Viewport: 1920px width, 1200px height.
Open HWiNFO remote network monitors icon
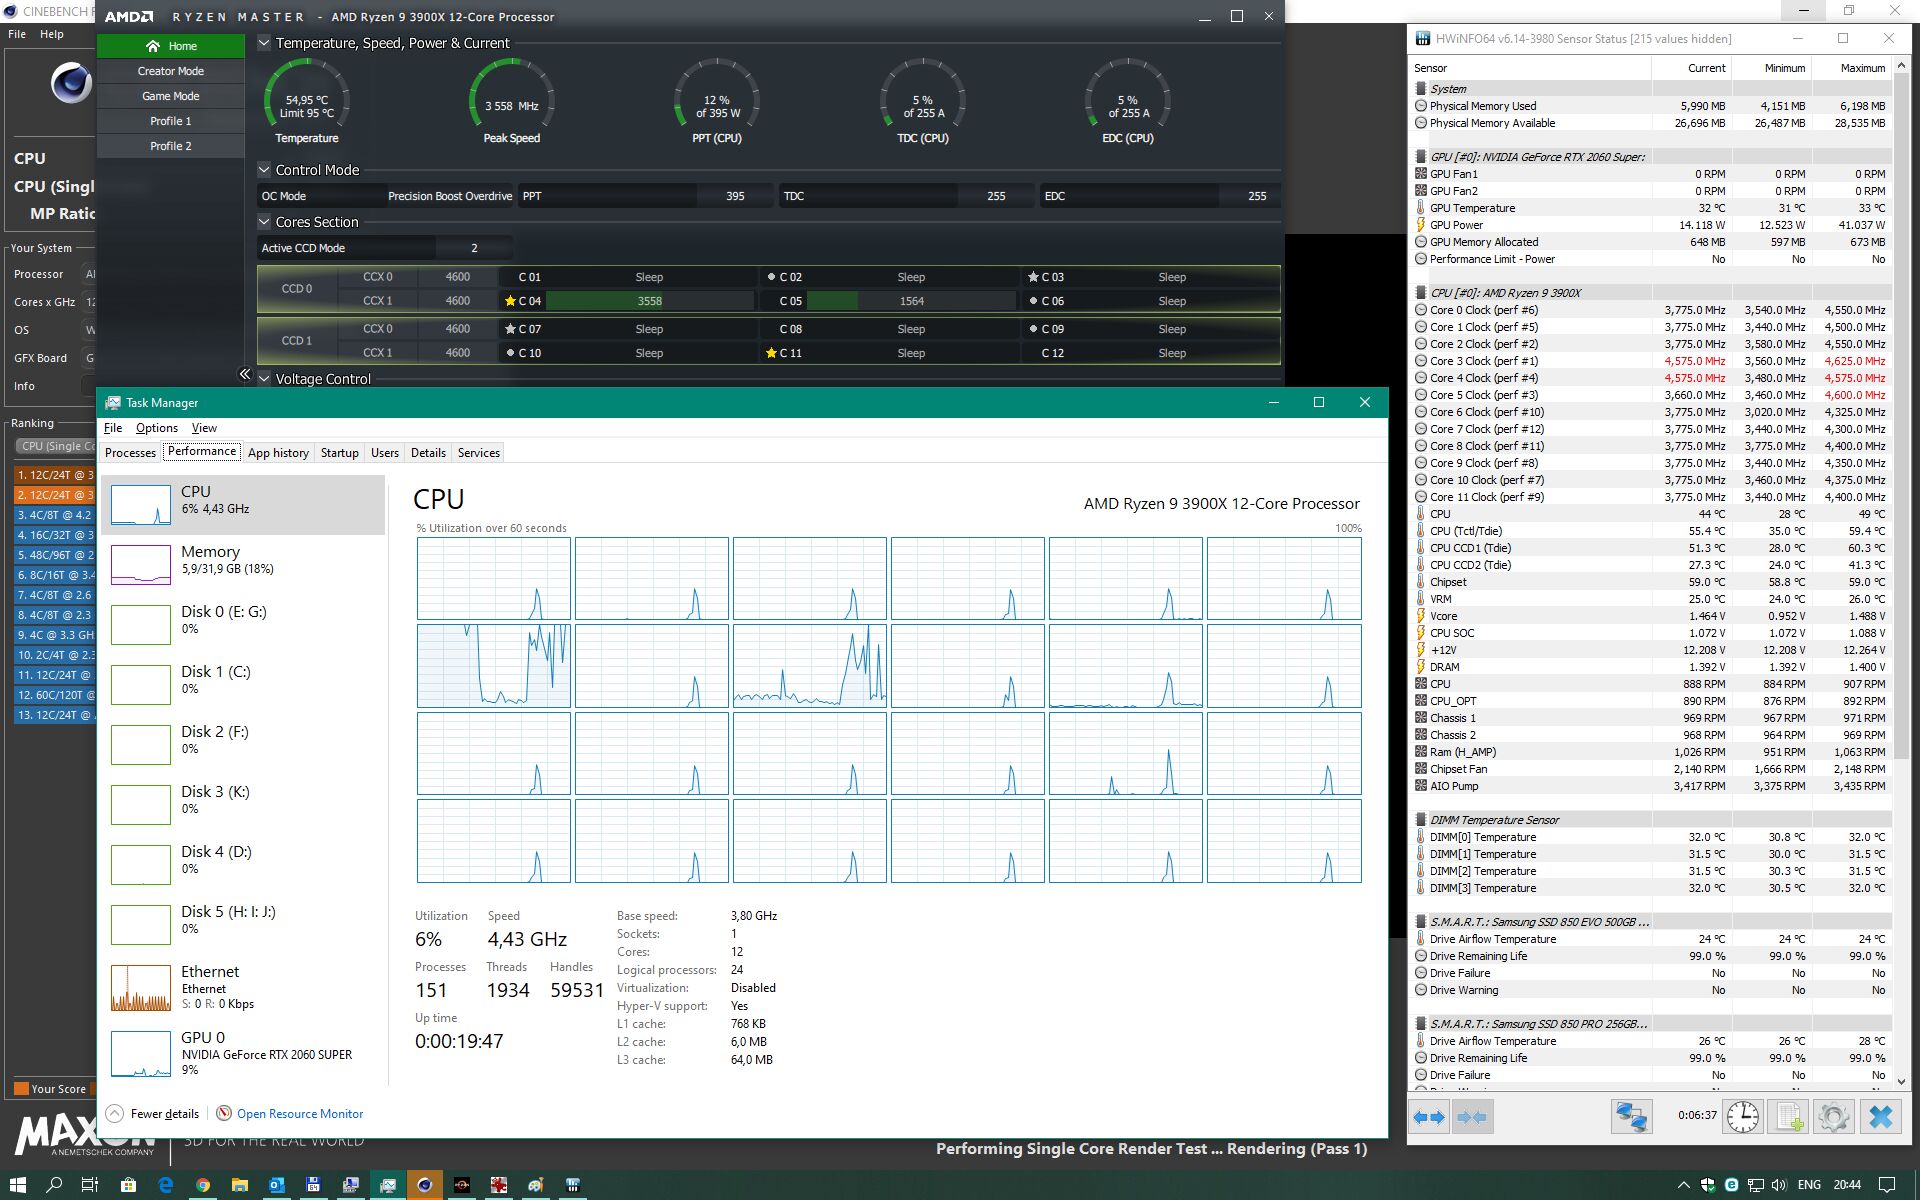coord(1631,1117)
